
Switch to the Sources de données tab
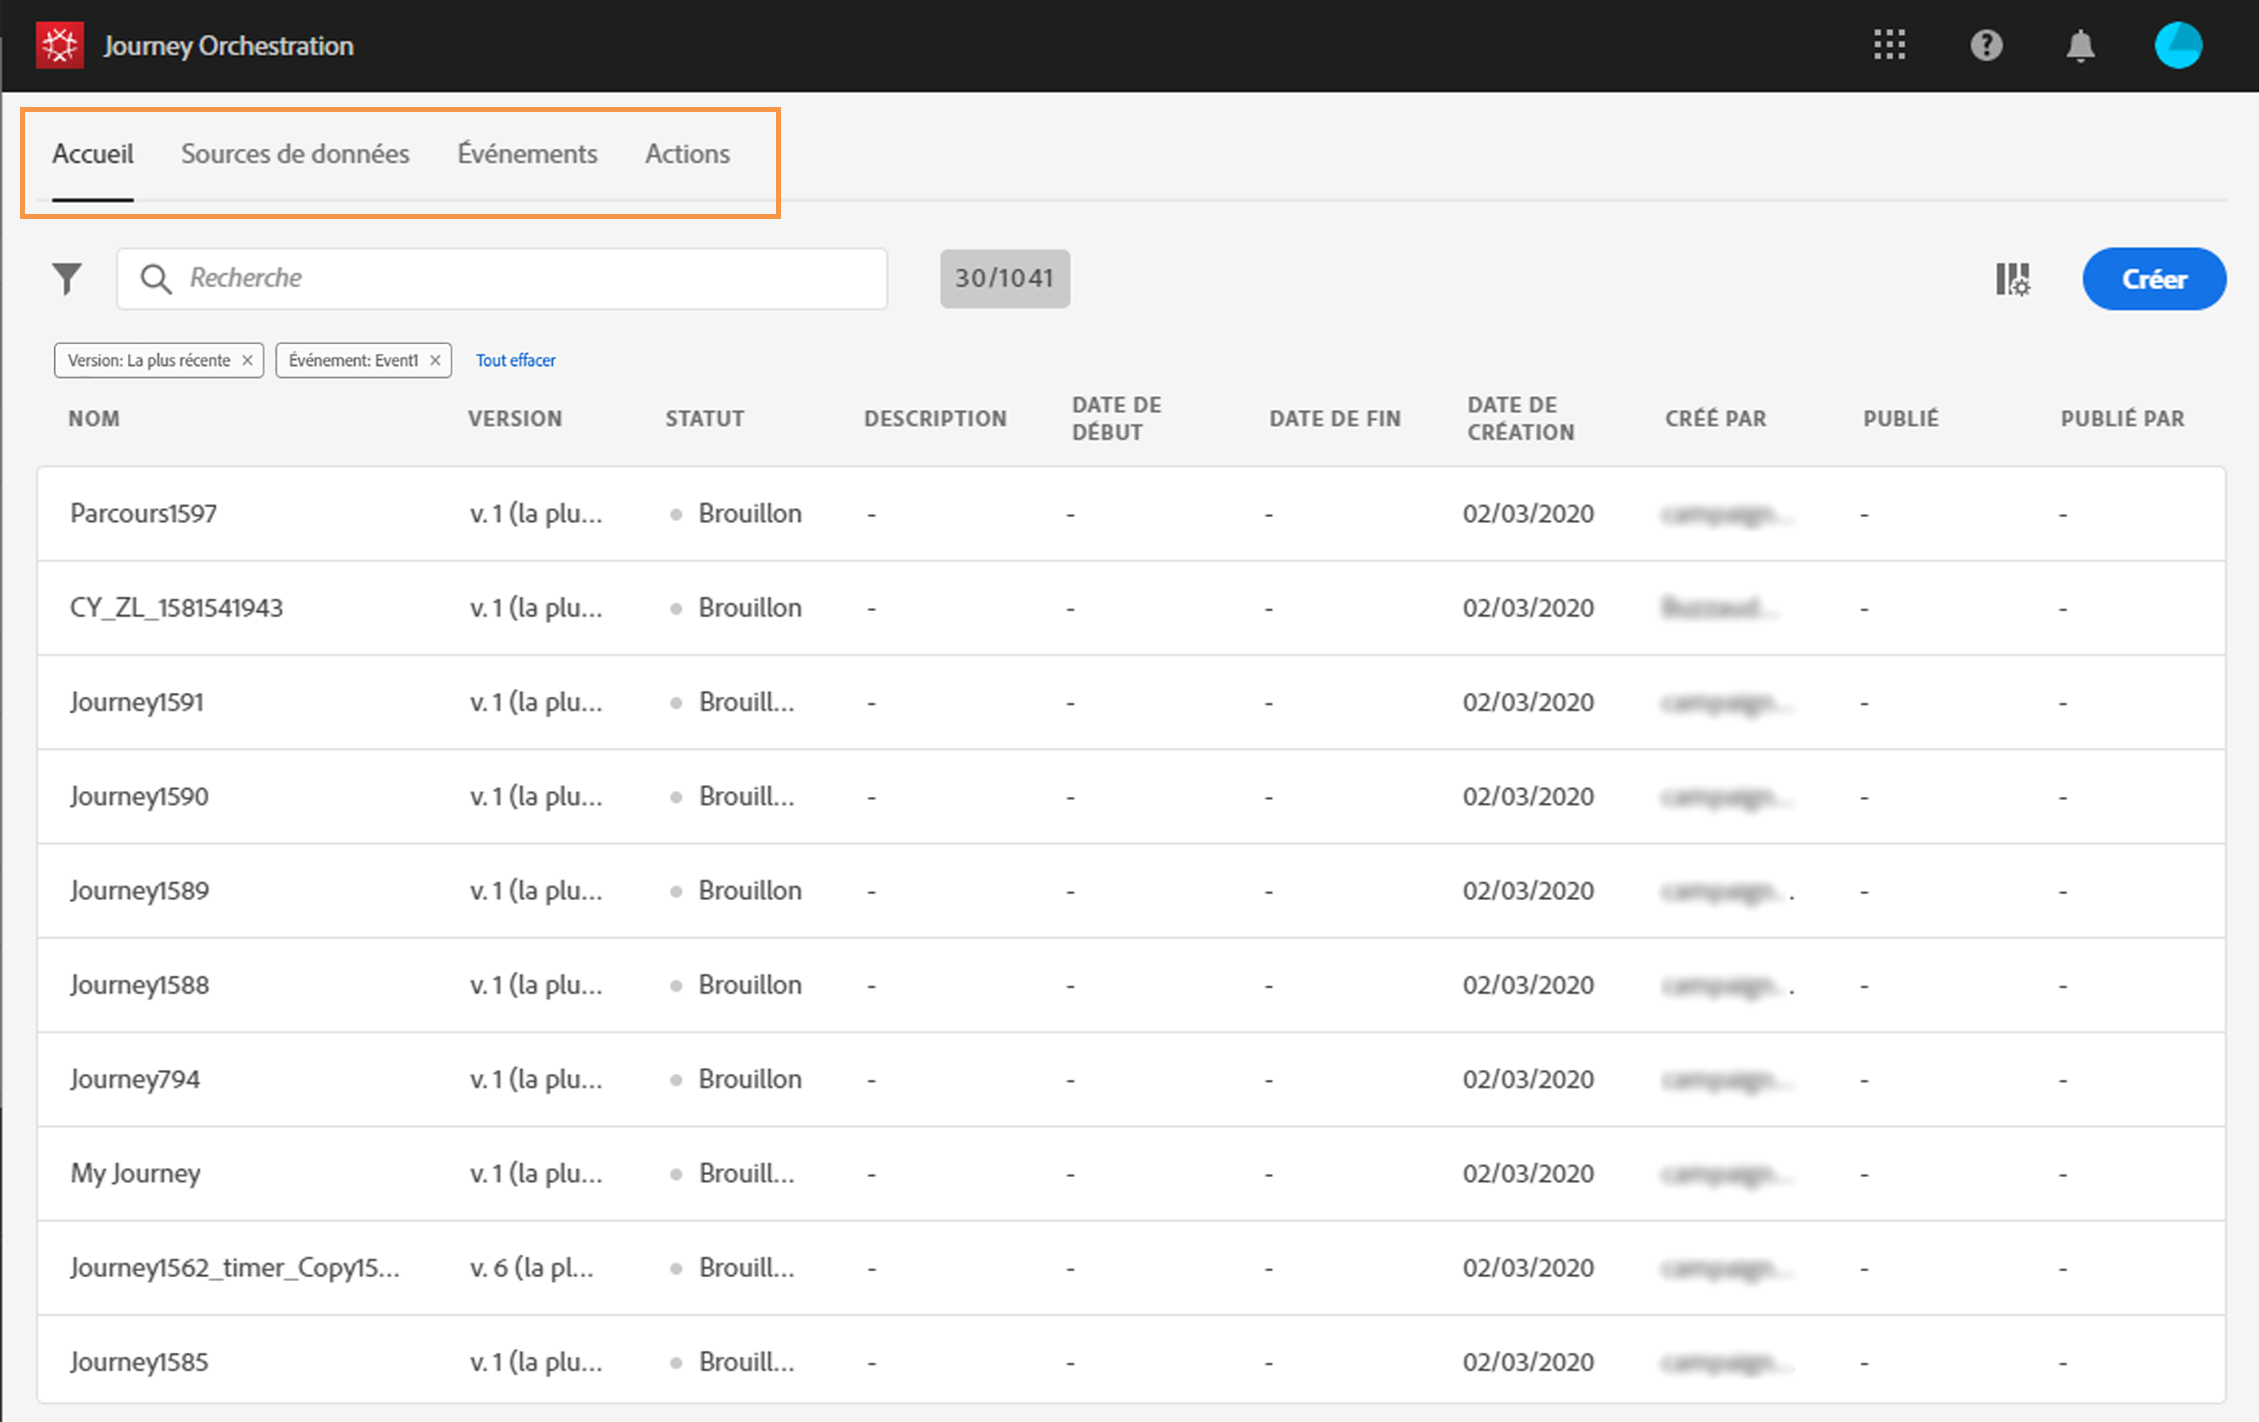(295, 154)
